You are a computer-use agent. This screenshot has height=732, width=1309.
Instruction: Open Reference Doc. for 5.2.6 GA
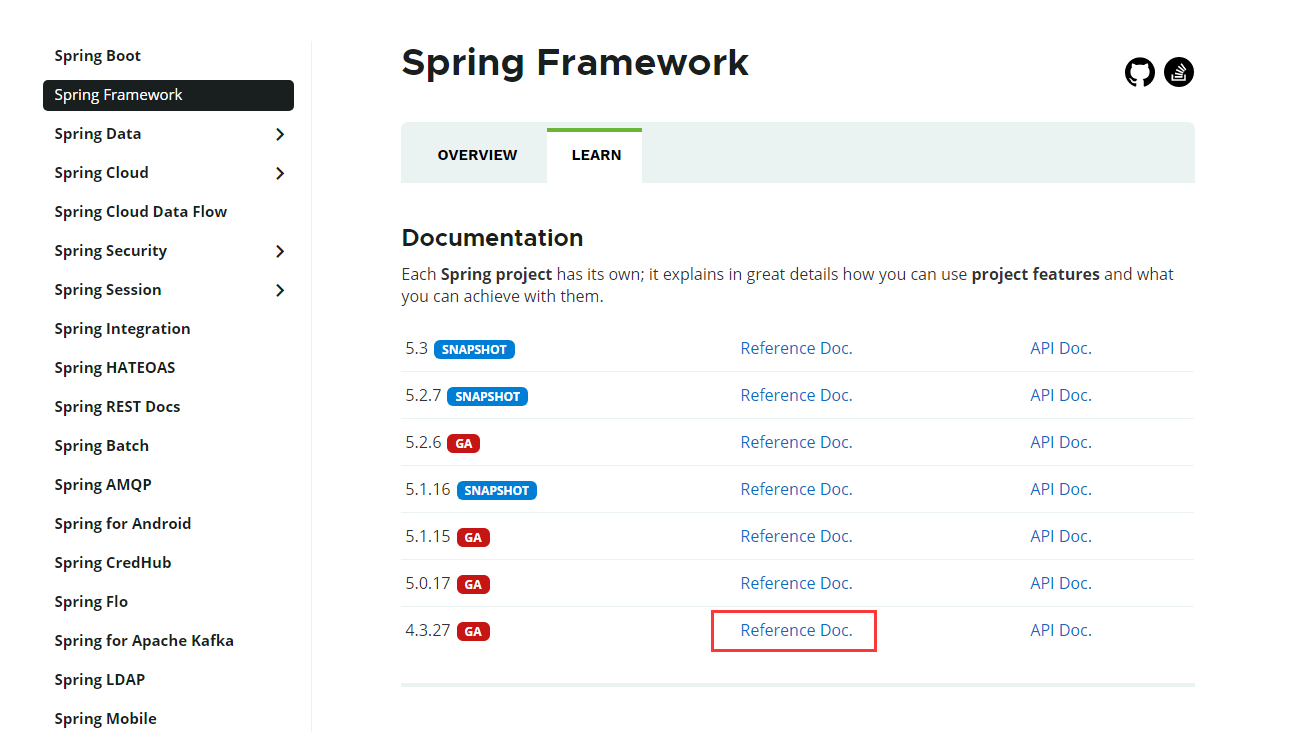[796, 443]
